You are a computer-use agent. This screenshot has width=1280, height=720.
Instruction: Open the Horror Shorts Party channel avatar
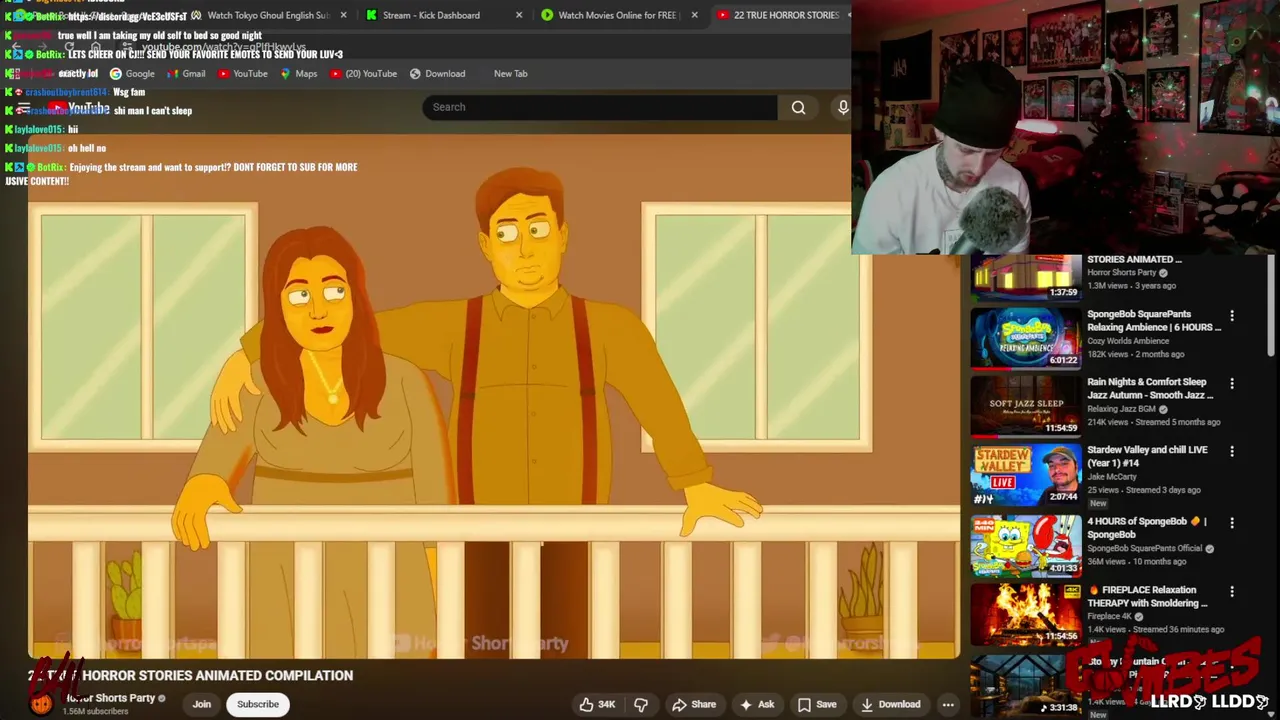pos(41,703)
